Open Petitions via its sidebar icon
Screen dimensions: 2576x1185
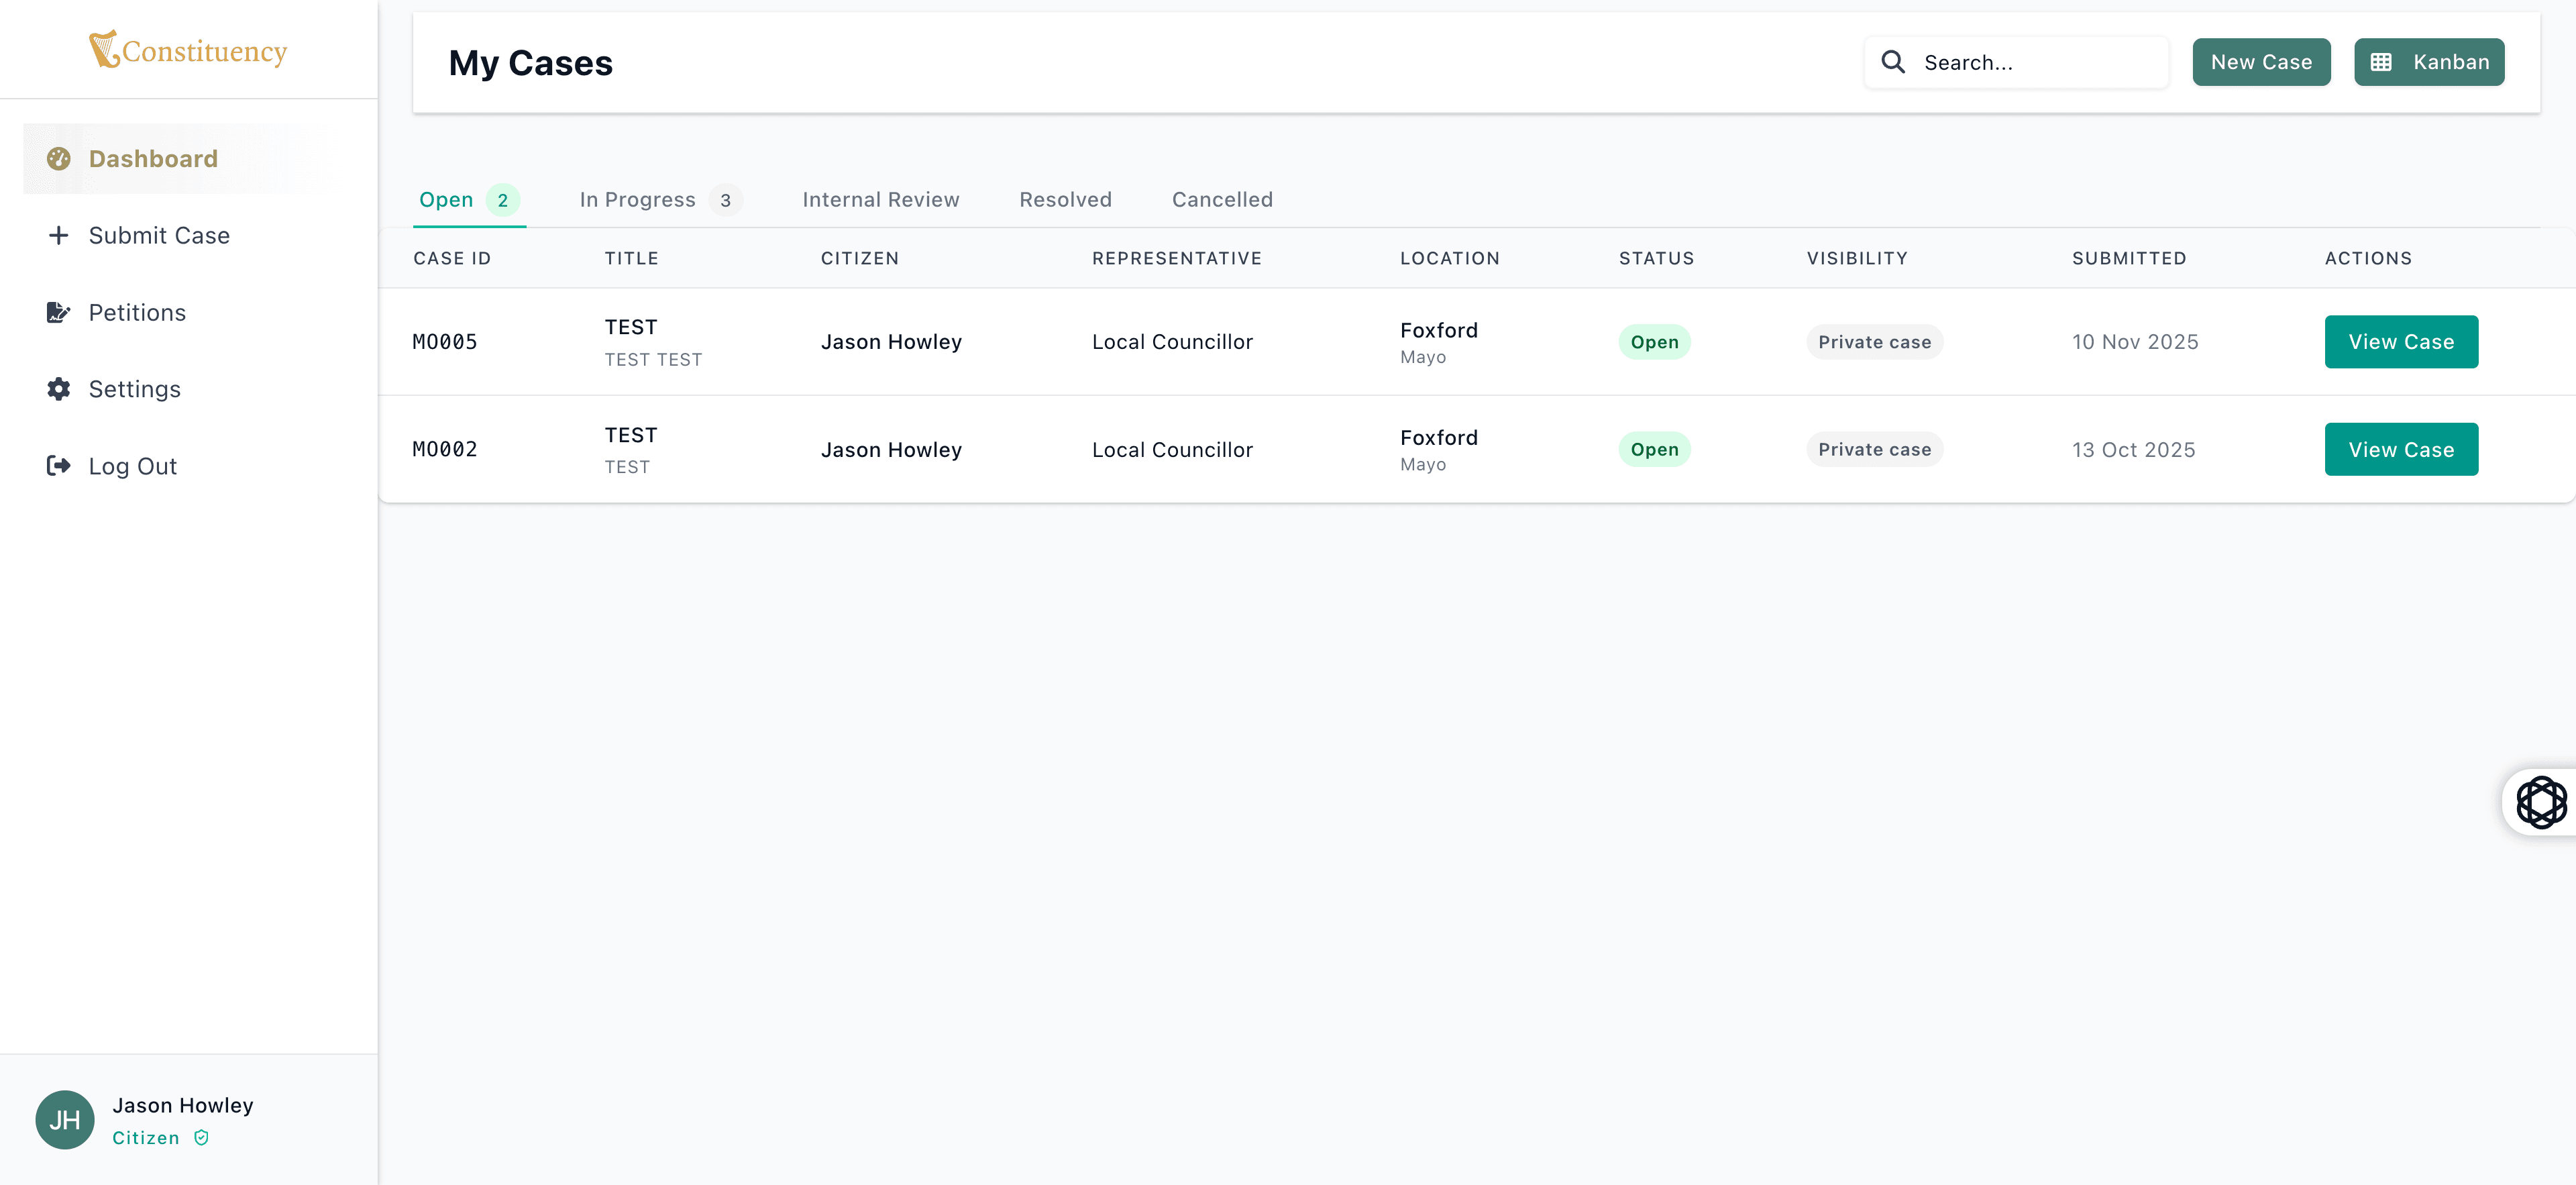tap(58, 311)
